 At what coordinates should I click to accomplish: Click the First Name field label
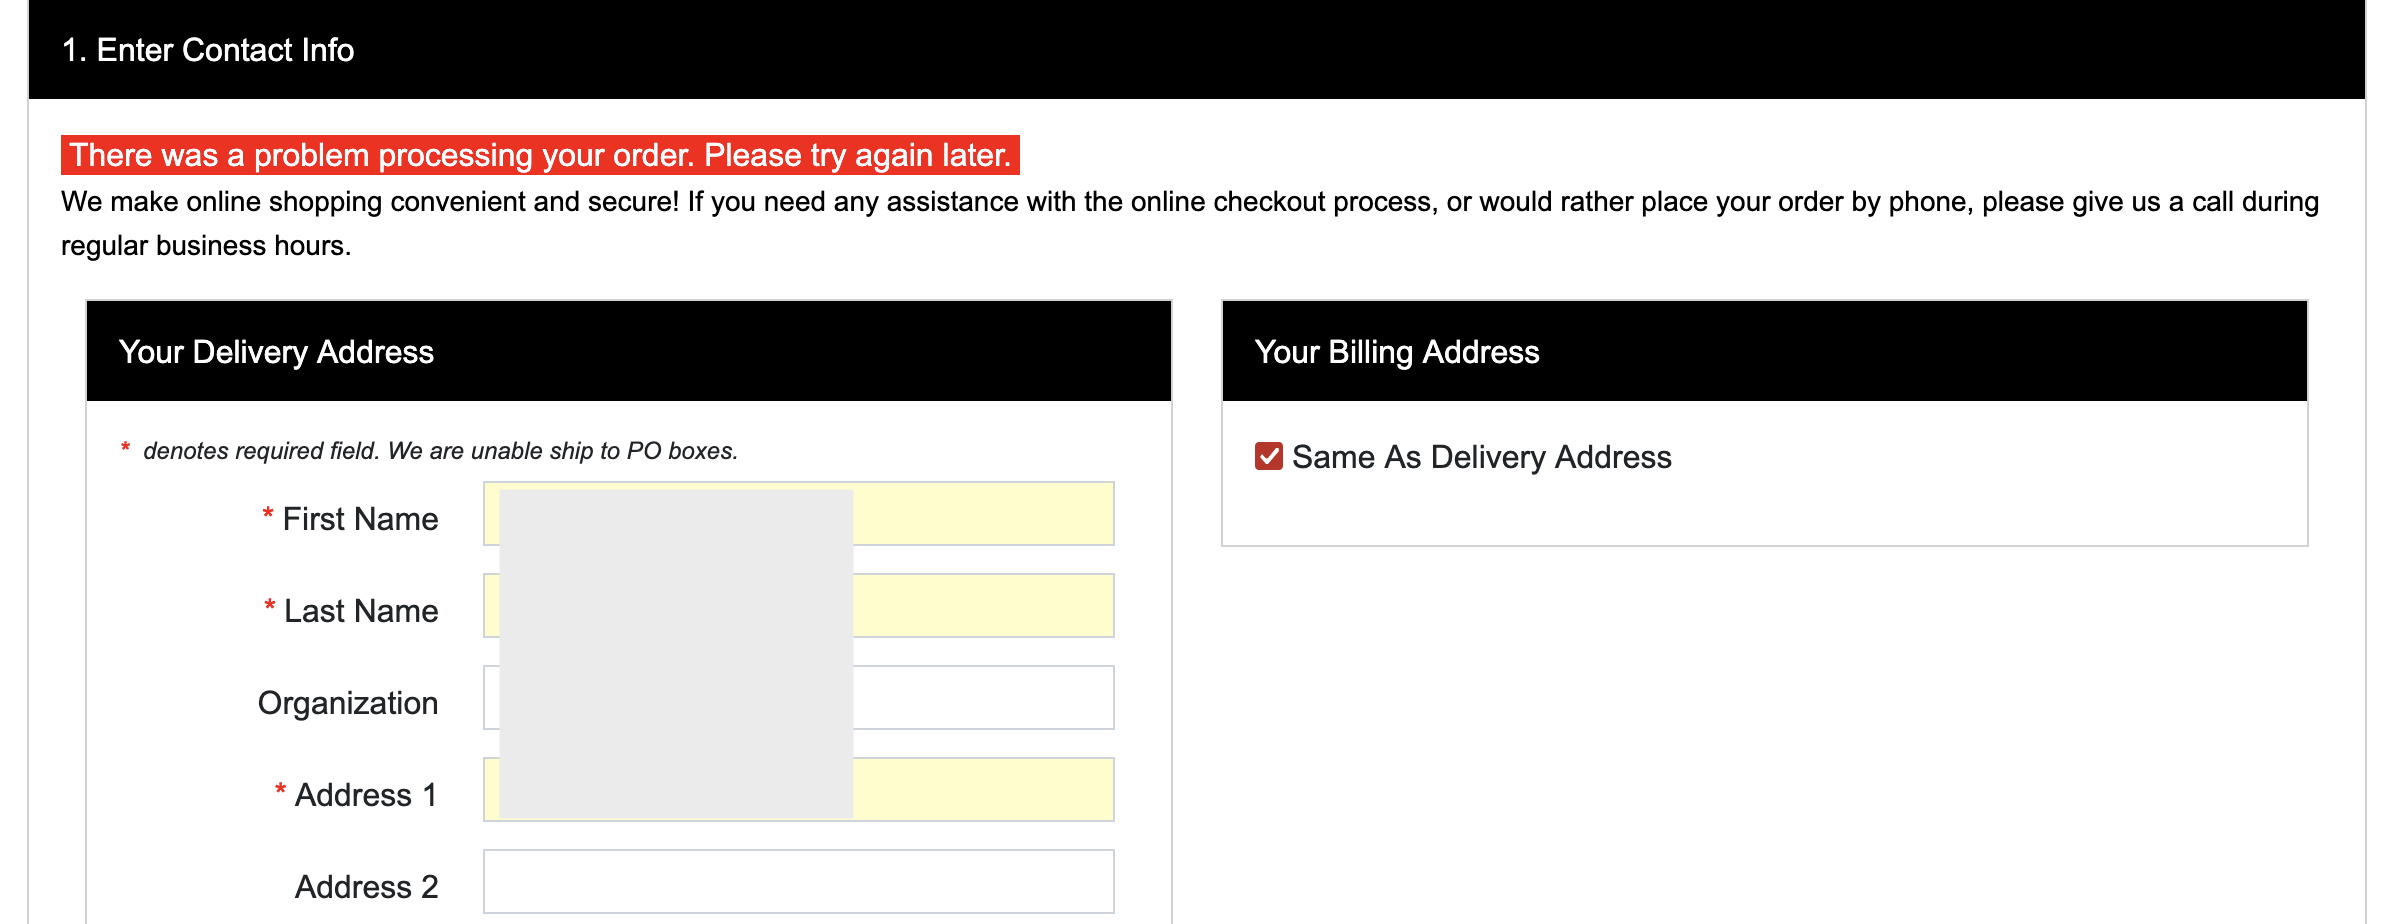360,519
